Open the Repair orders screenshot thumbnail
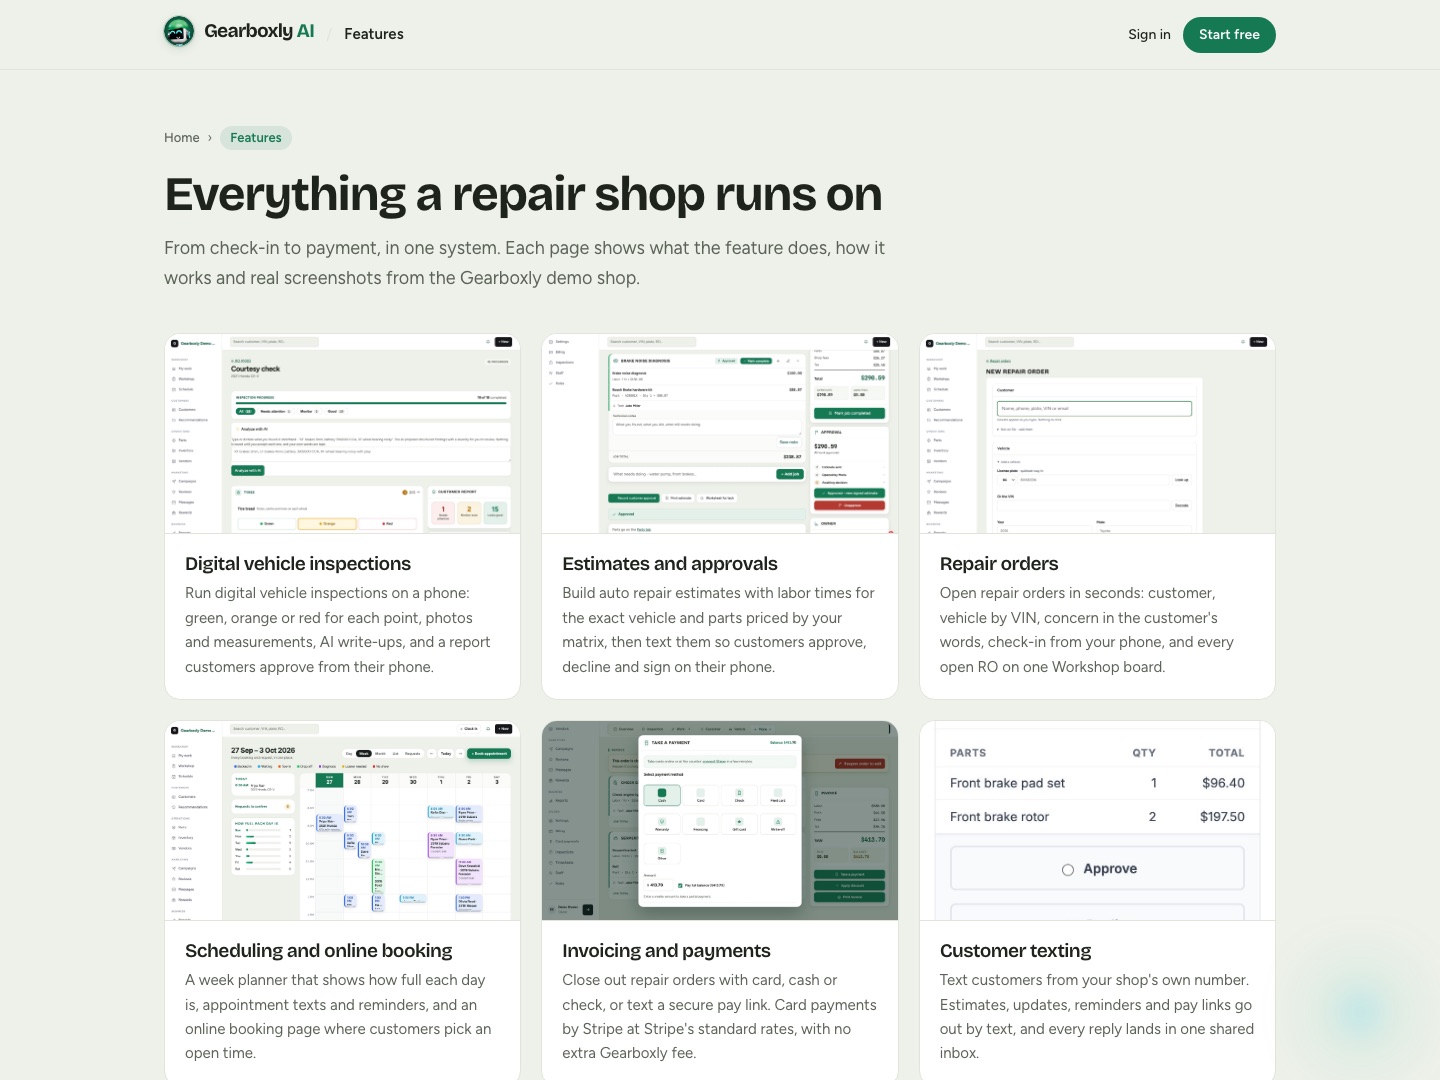 pos(1097,434)
